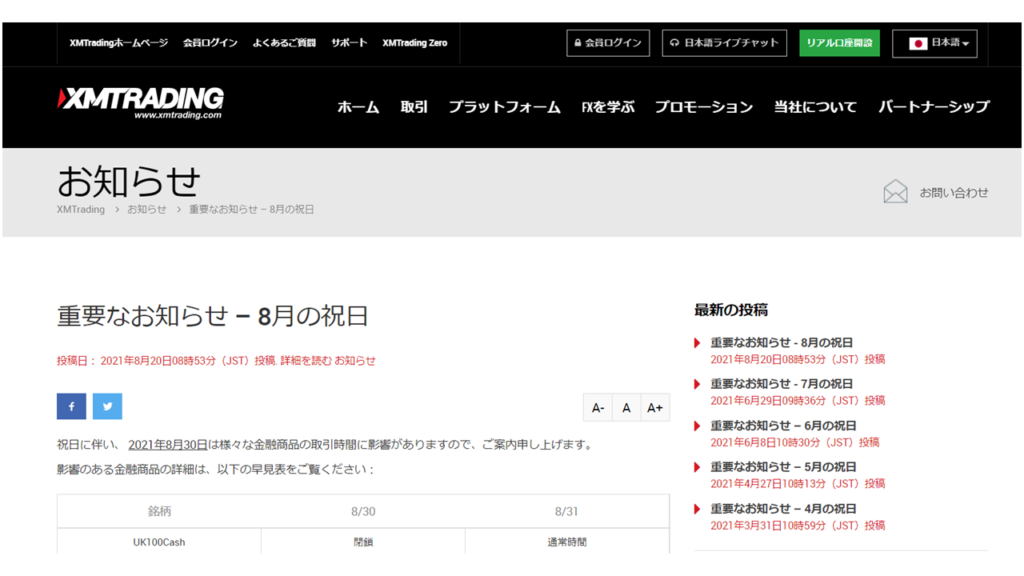Click the article title 重要なお知らせ – 8月の祝日
1024x576 pixels.
[x=212, y=316]
